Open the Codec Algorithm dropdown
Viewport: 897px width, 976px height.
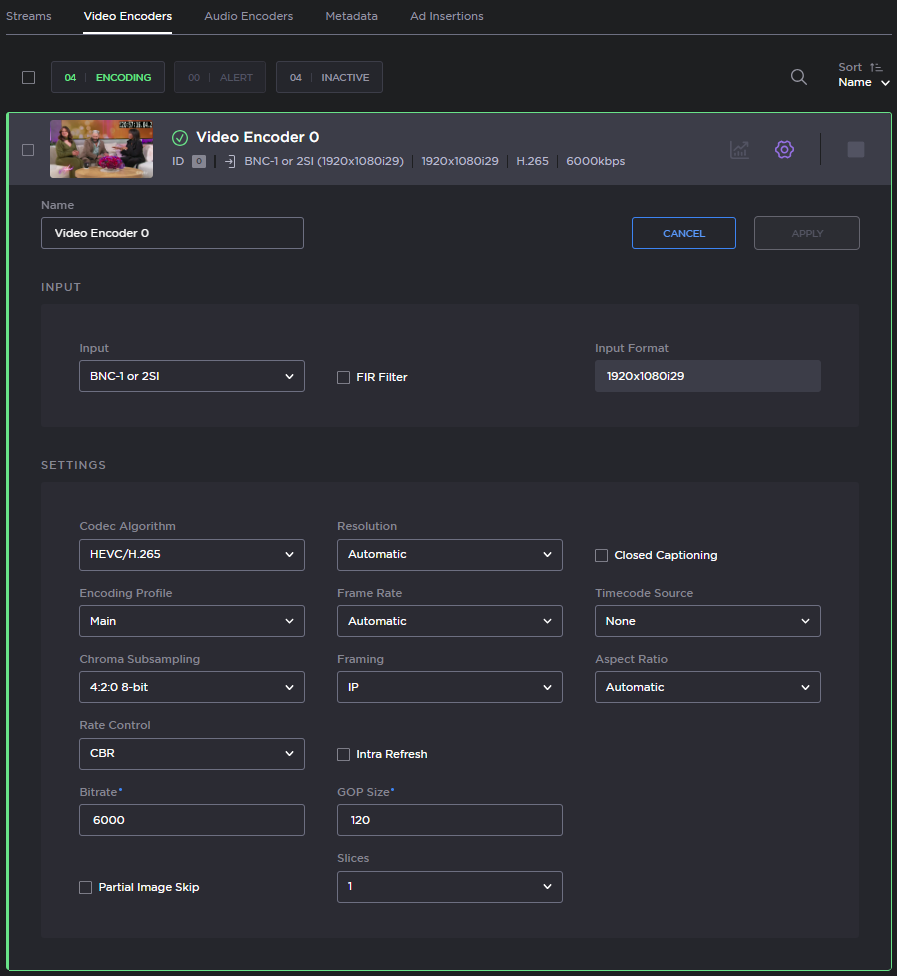click(x=191, y=555)
